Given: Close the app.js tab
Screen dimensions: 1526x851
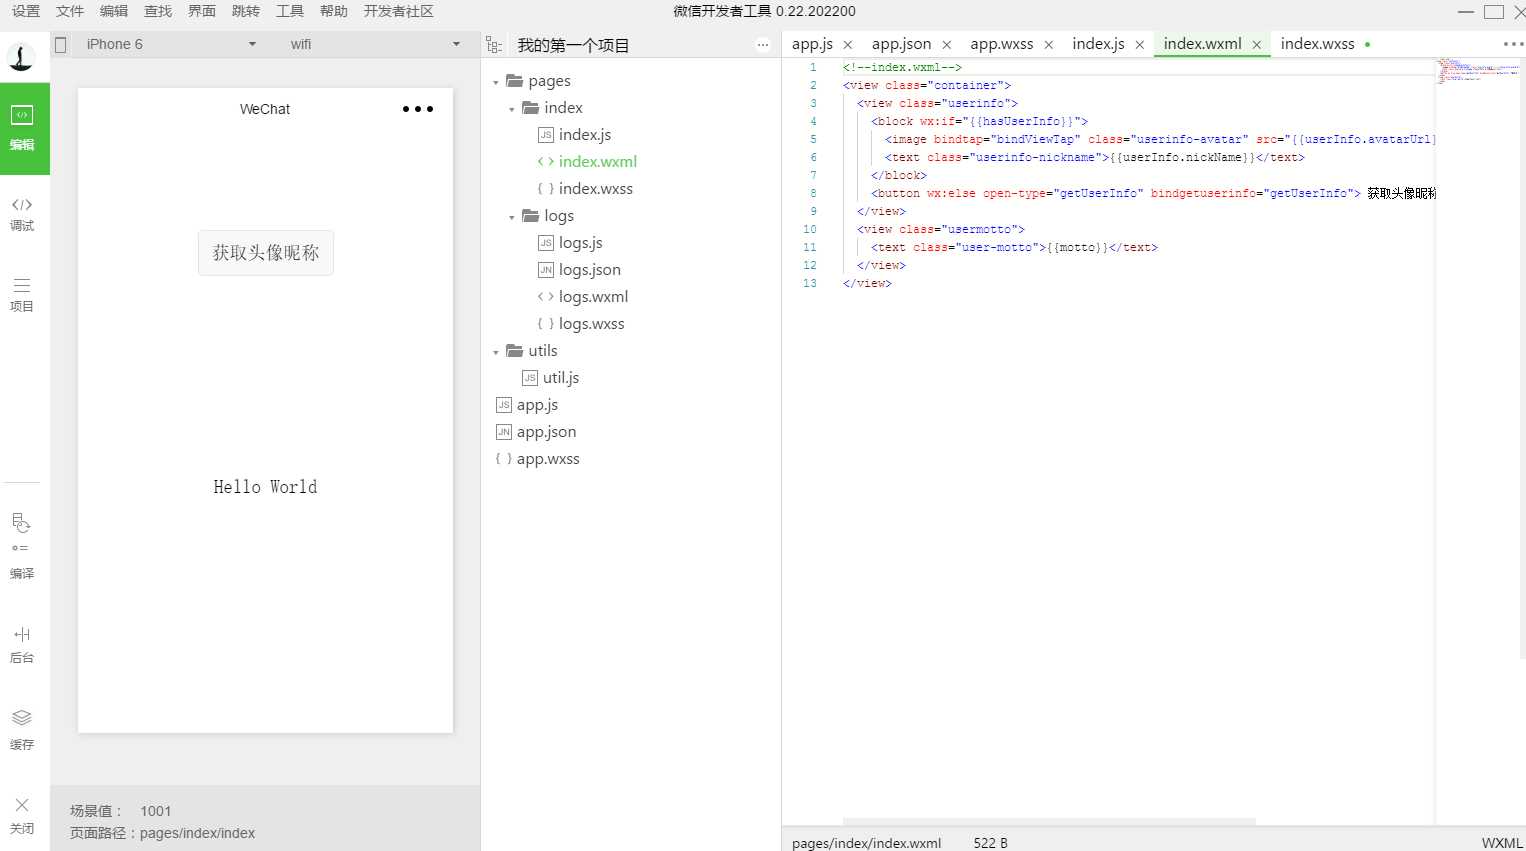Looking at the screenshot, I should tap(848, 45).
